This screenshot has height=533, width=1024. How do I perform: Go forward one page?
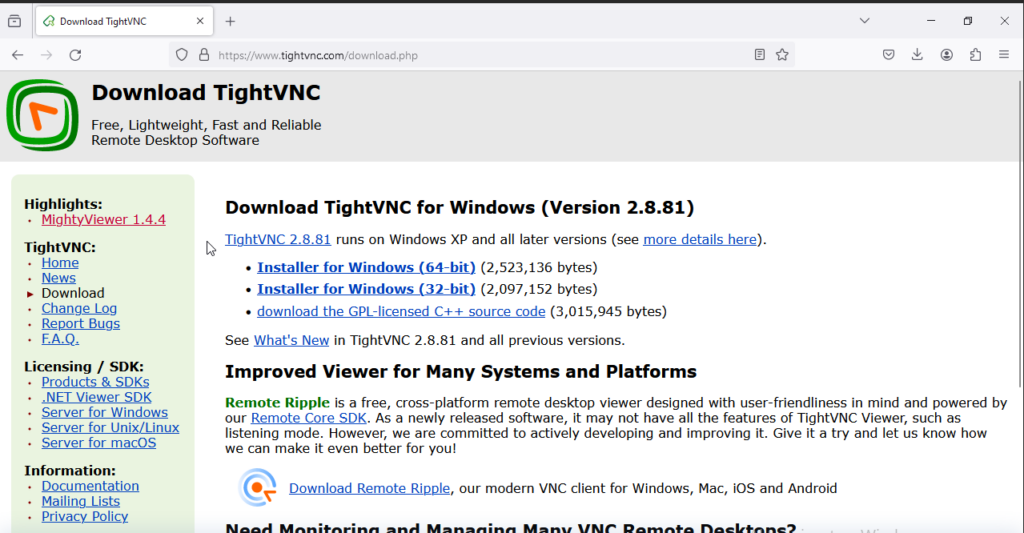[x=46, y=55]
